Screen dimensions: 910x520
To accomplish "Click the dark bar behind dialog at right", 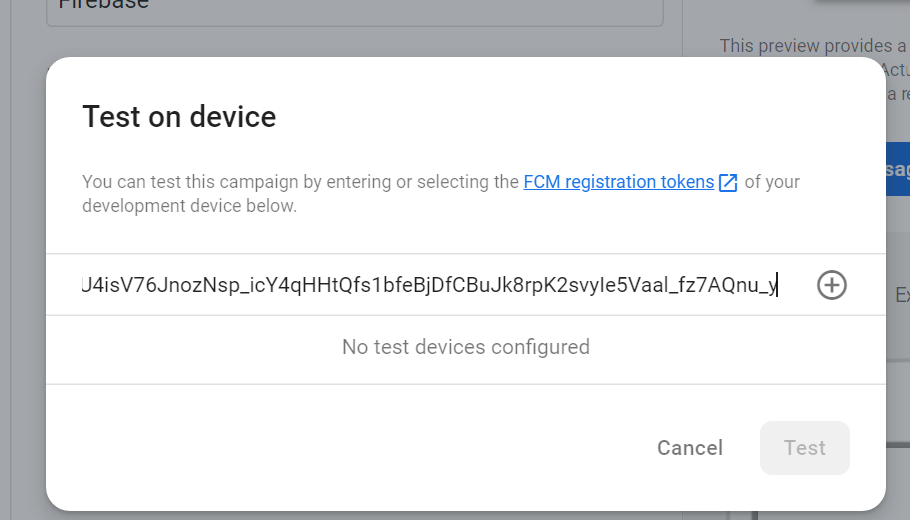I will point(898,445).
